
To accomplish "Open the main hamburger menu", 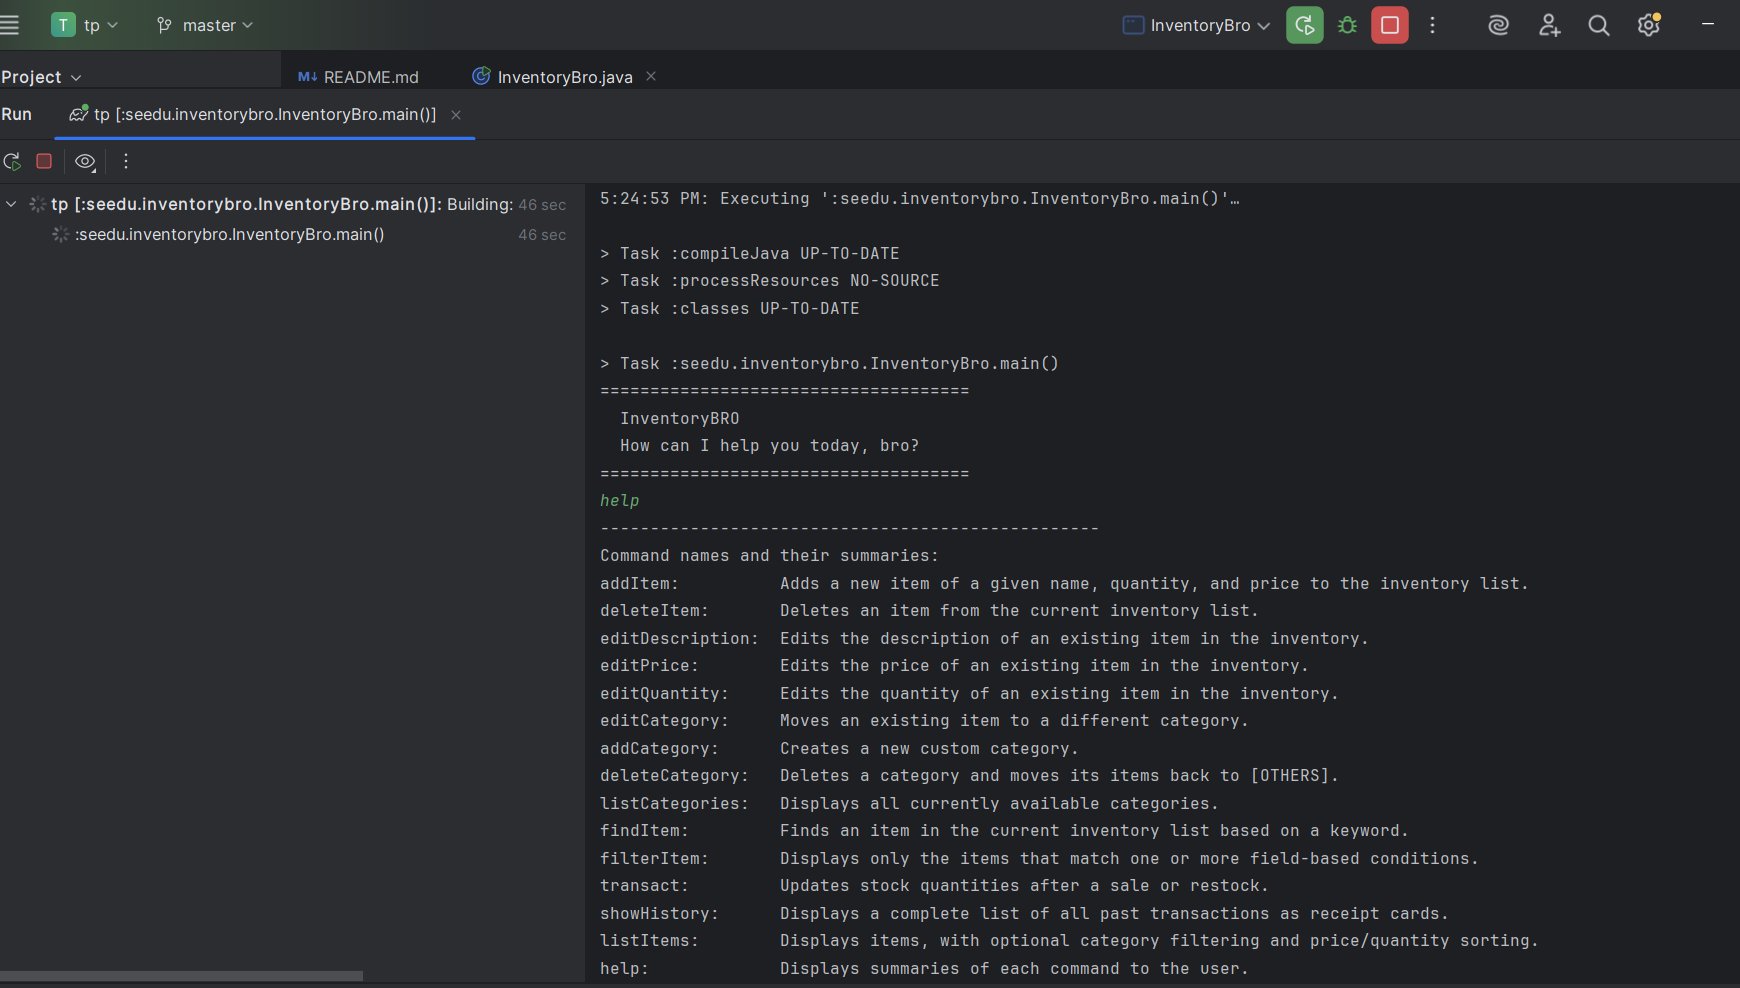I will (x=9, y=25).
